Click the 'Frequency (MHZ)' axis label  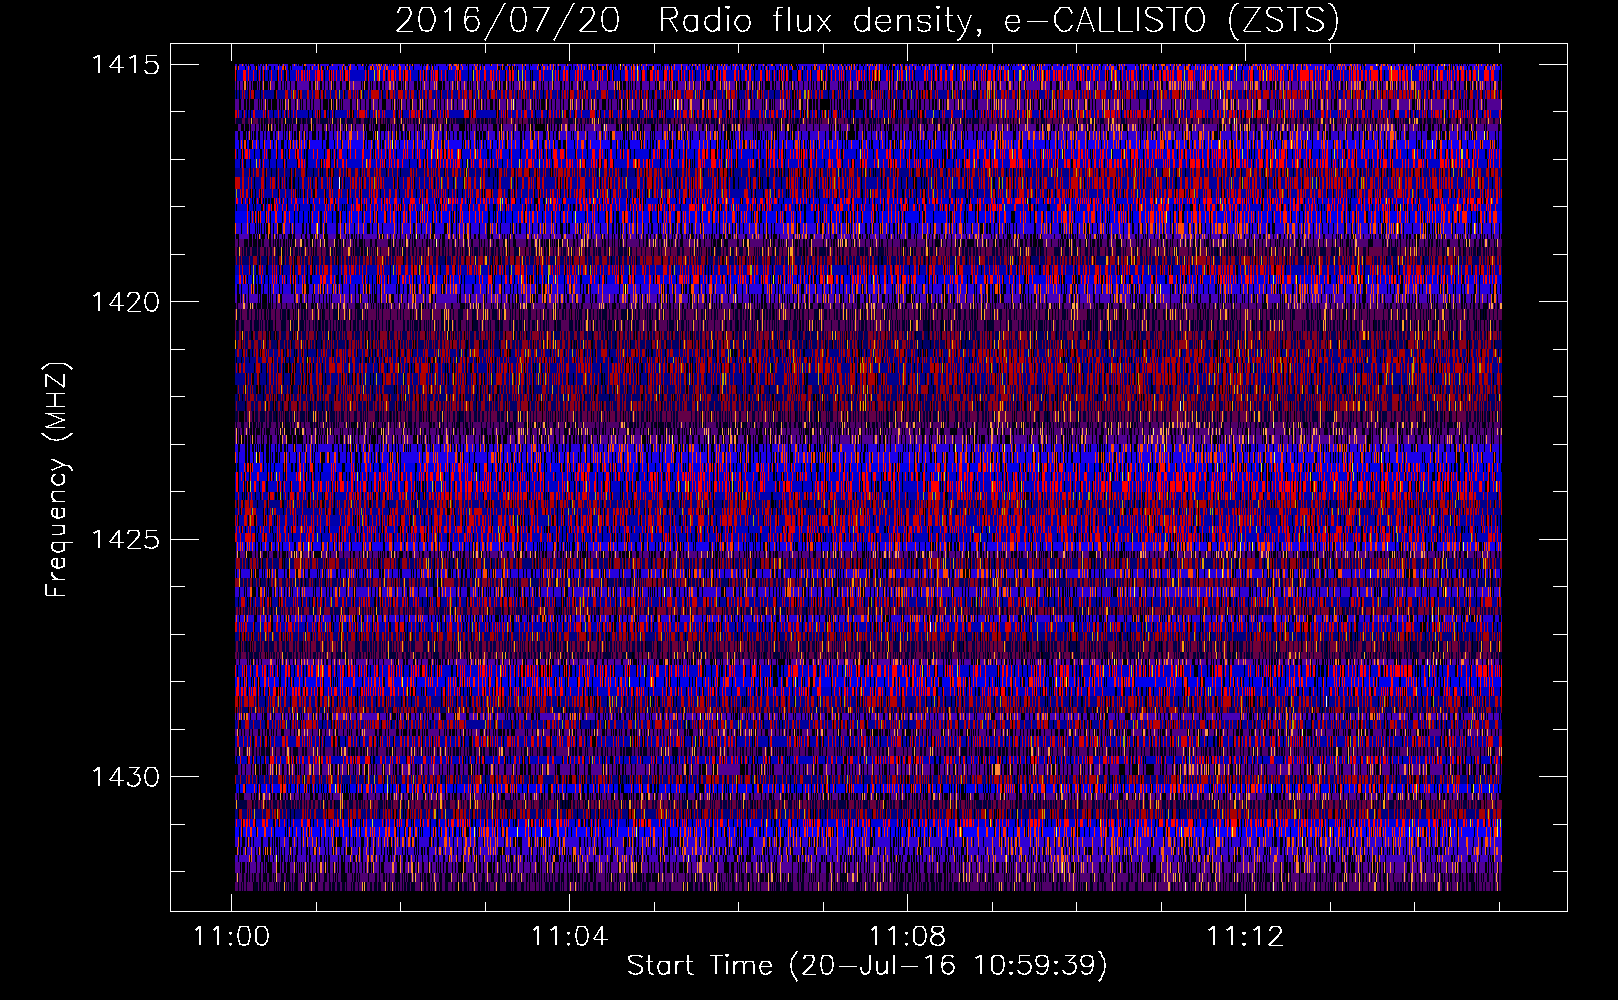tap(57, 480)
